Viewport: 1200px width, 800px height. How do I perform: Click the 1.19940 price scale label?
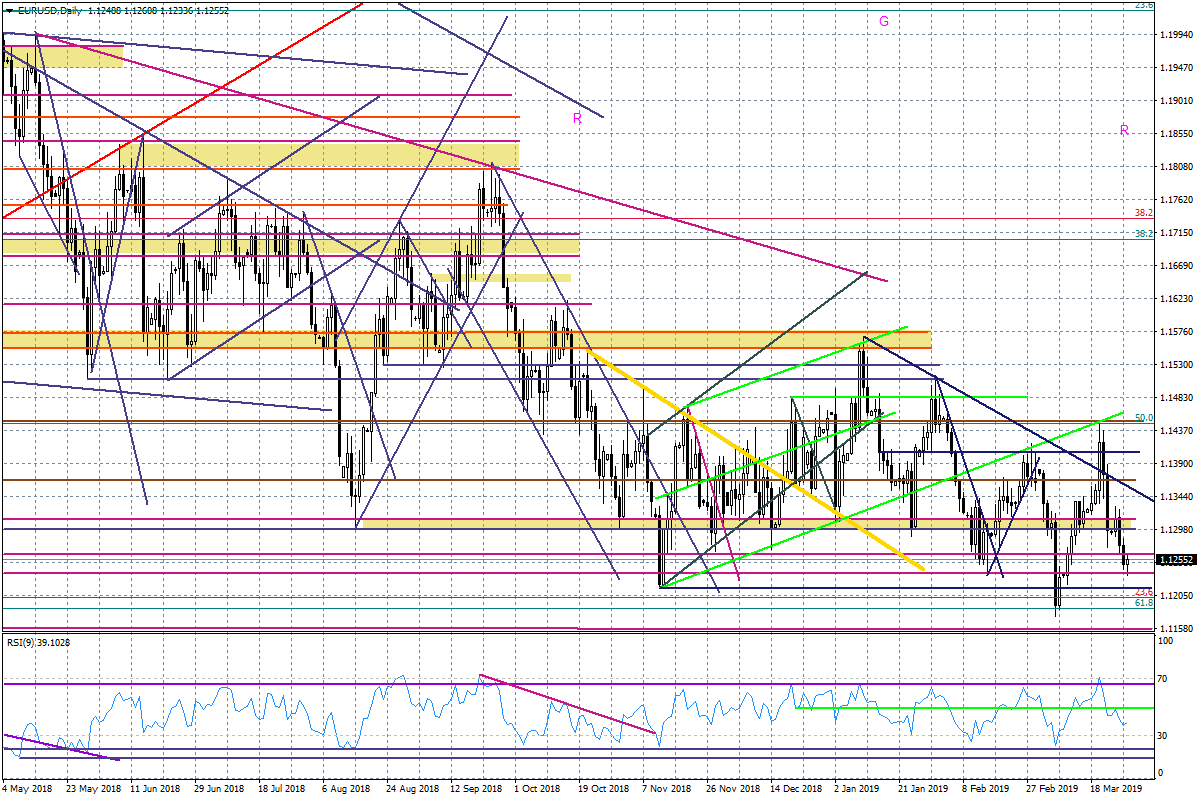tap(1177, 35)
